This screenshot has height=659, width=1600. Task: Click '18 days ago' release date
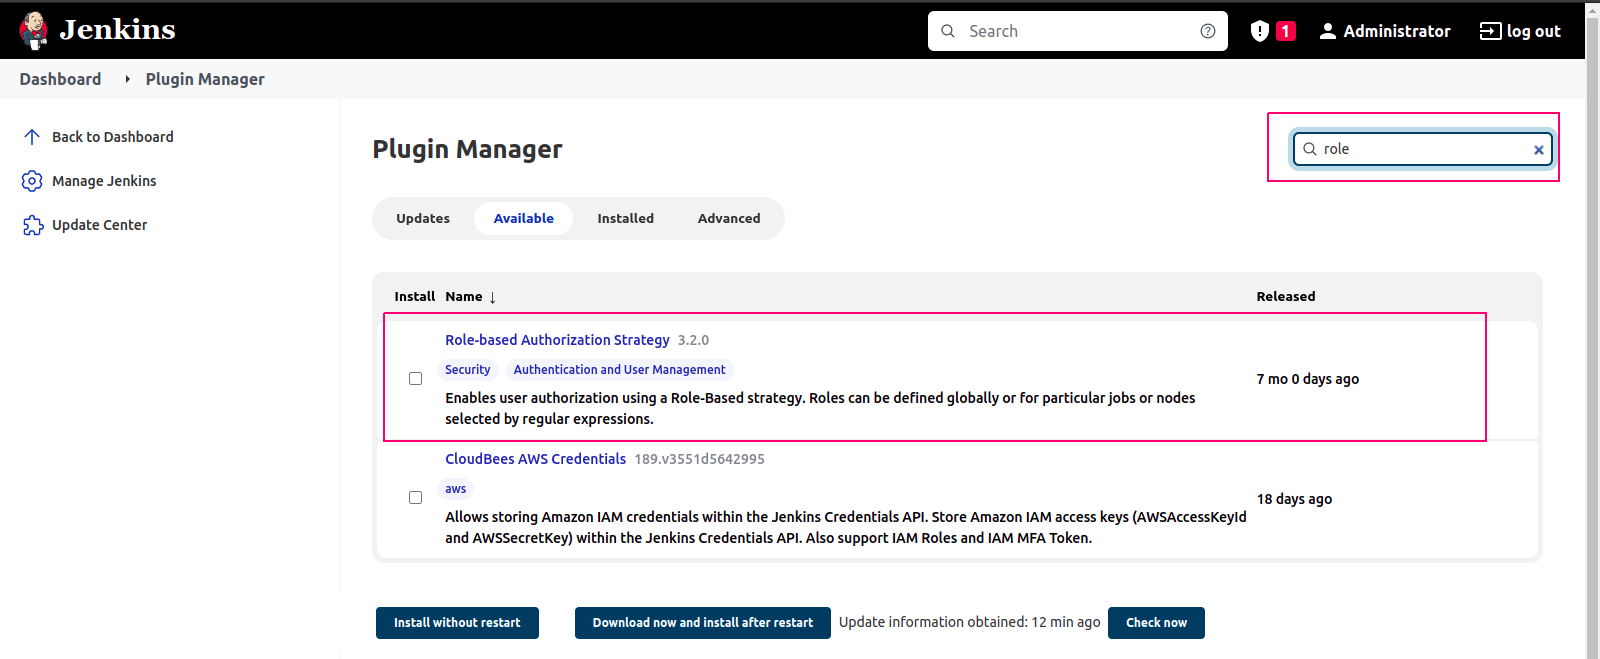point(1294,499)
